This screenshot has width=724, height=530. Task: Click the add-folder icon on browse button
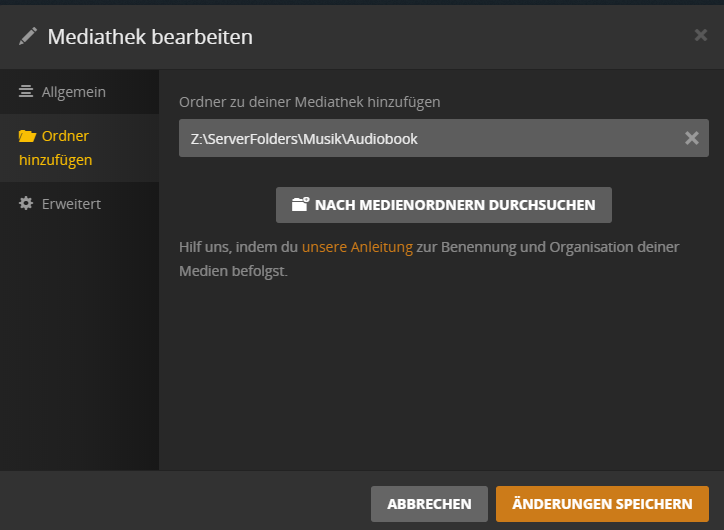pyautogui.click(x=300, y=205)
